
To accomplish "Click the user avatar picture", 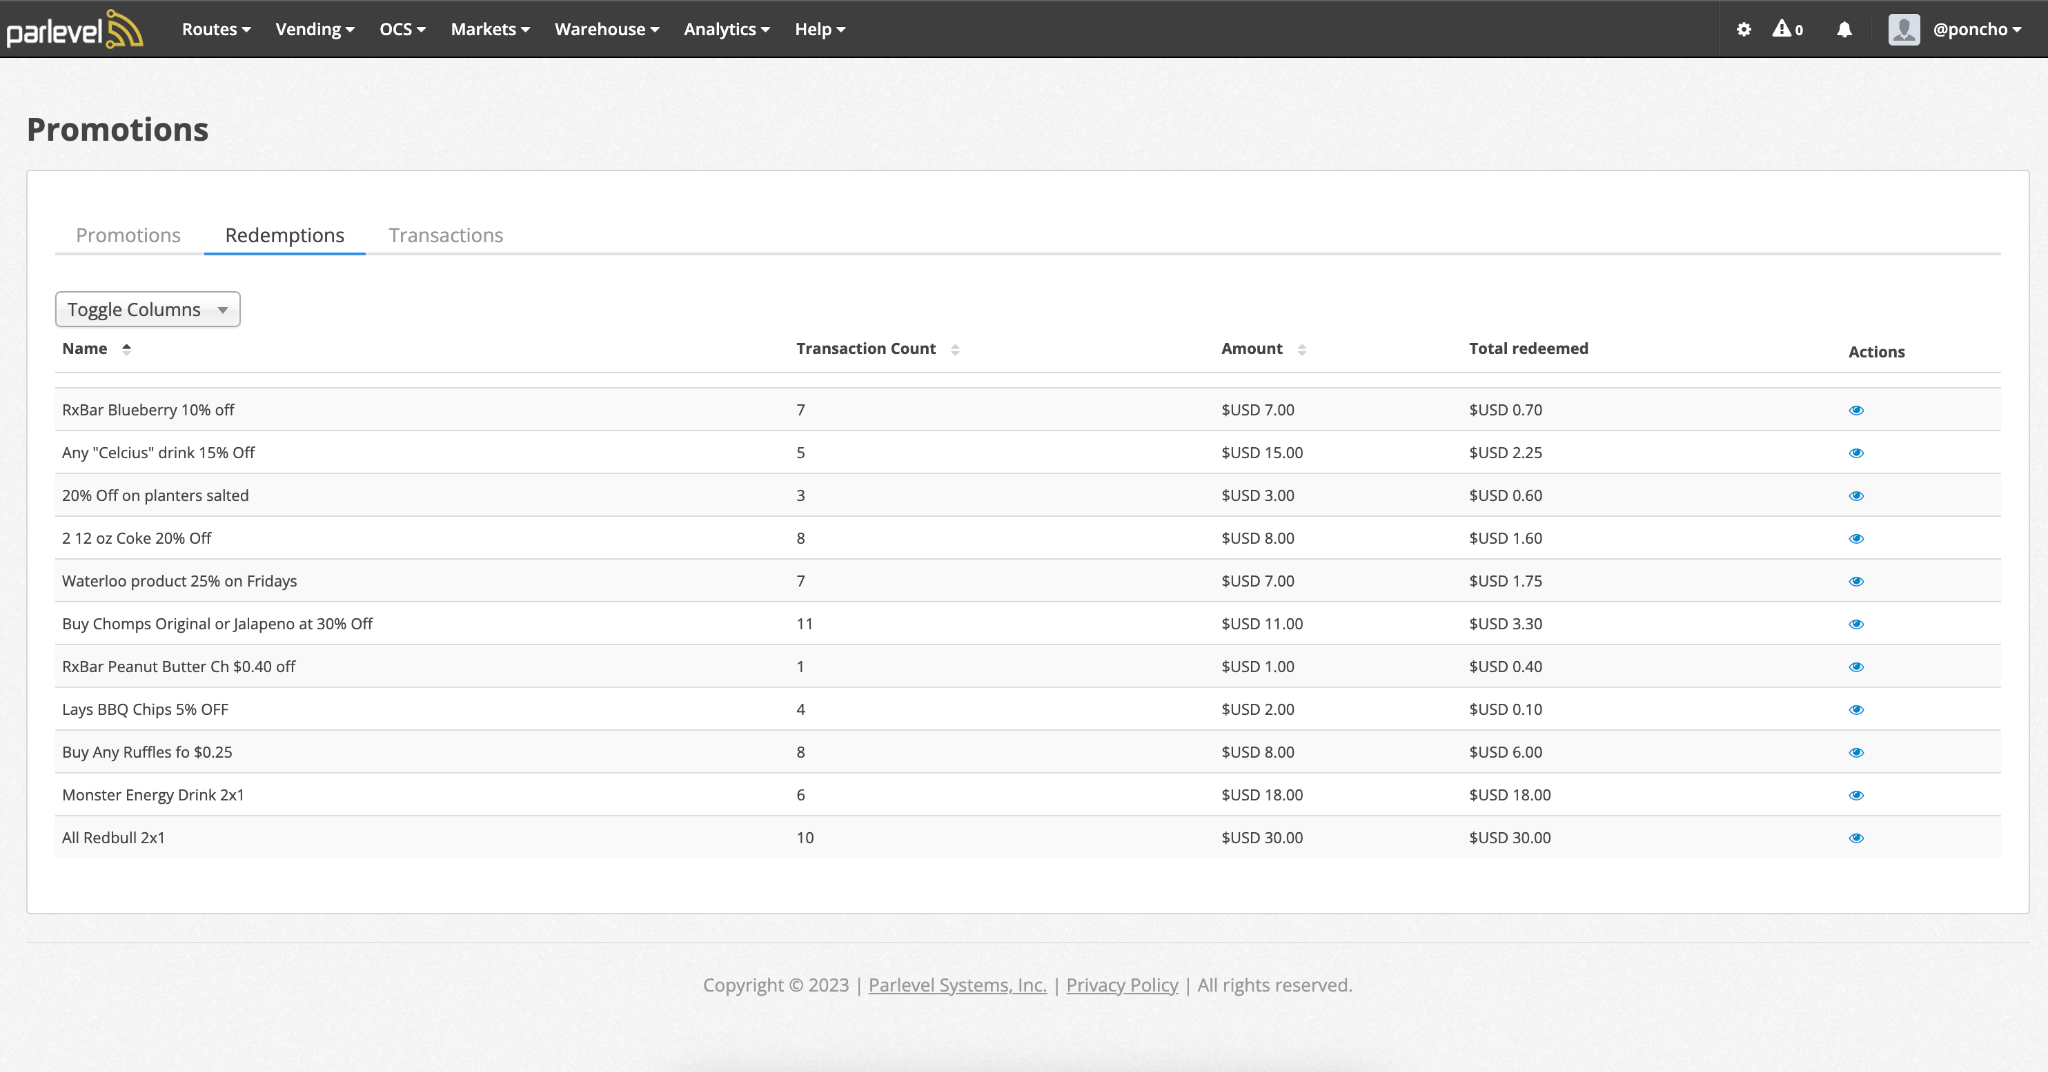I will coord(1904,29).
